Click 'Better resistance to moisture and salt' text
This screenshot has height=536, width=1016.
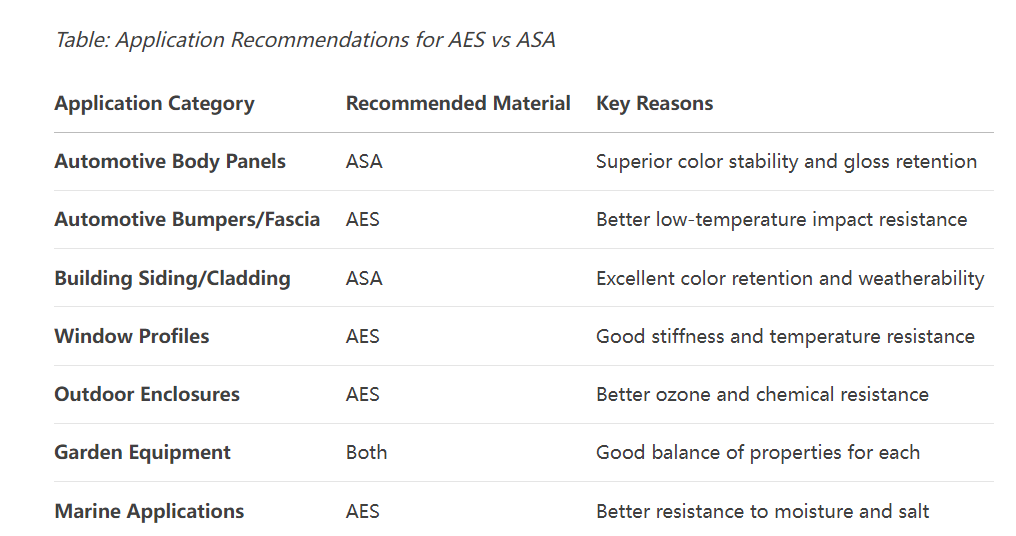pyautogui.click(x=762, y=511)
